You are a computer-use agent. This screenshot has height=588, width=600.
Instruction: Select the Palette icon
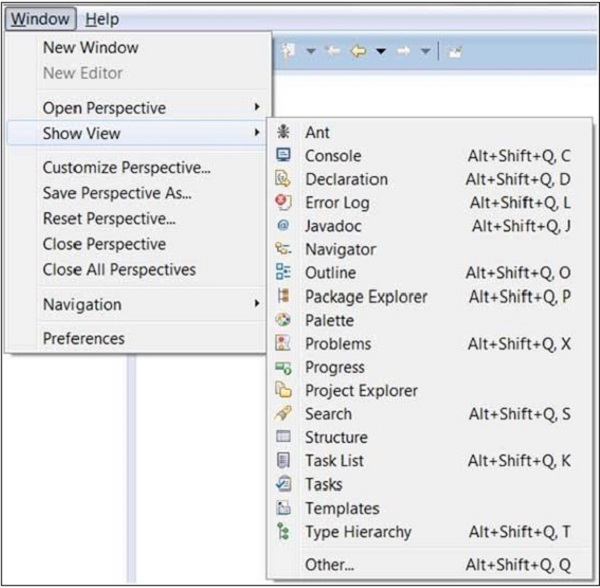pyautogui.click(x=284, y=320)
